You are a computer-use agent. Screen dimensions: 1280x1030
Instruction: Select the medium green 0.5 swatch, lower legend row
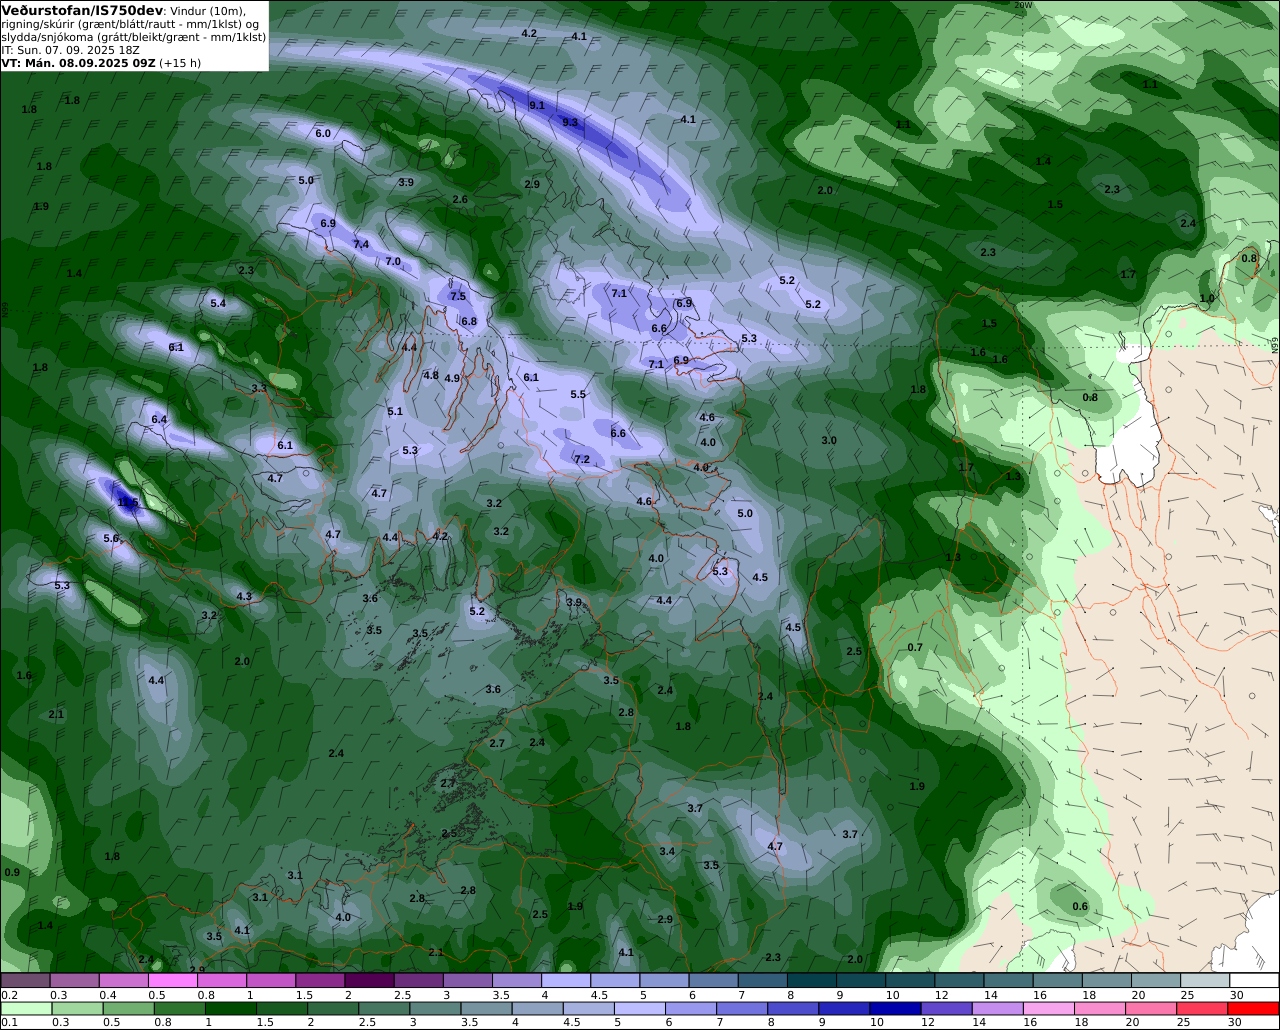click(x=129, y=1008)
